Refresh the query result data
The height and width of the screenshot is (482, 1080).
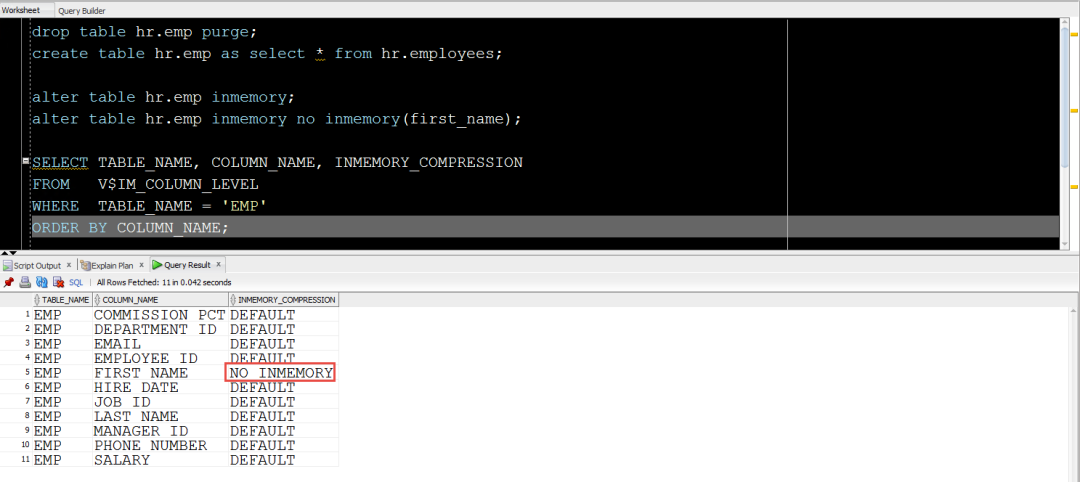tap(41, 282)
